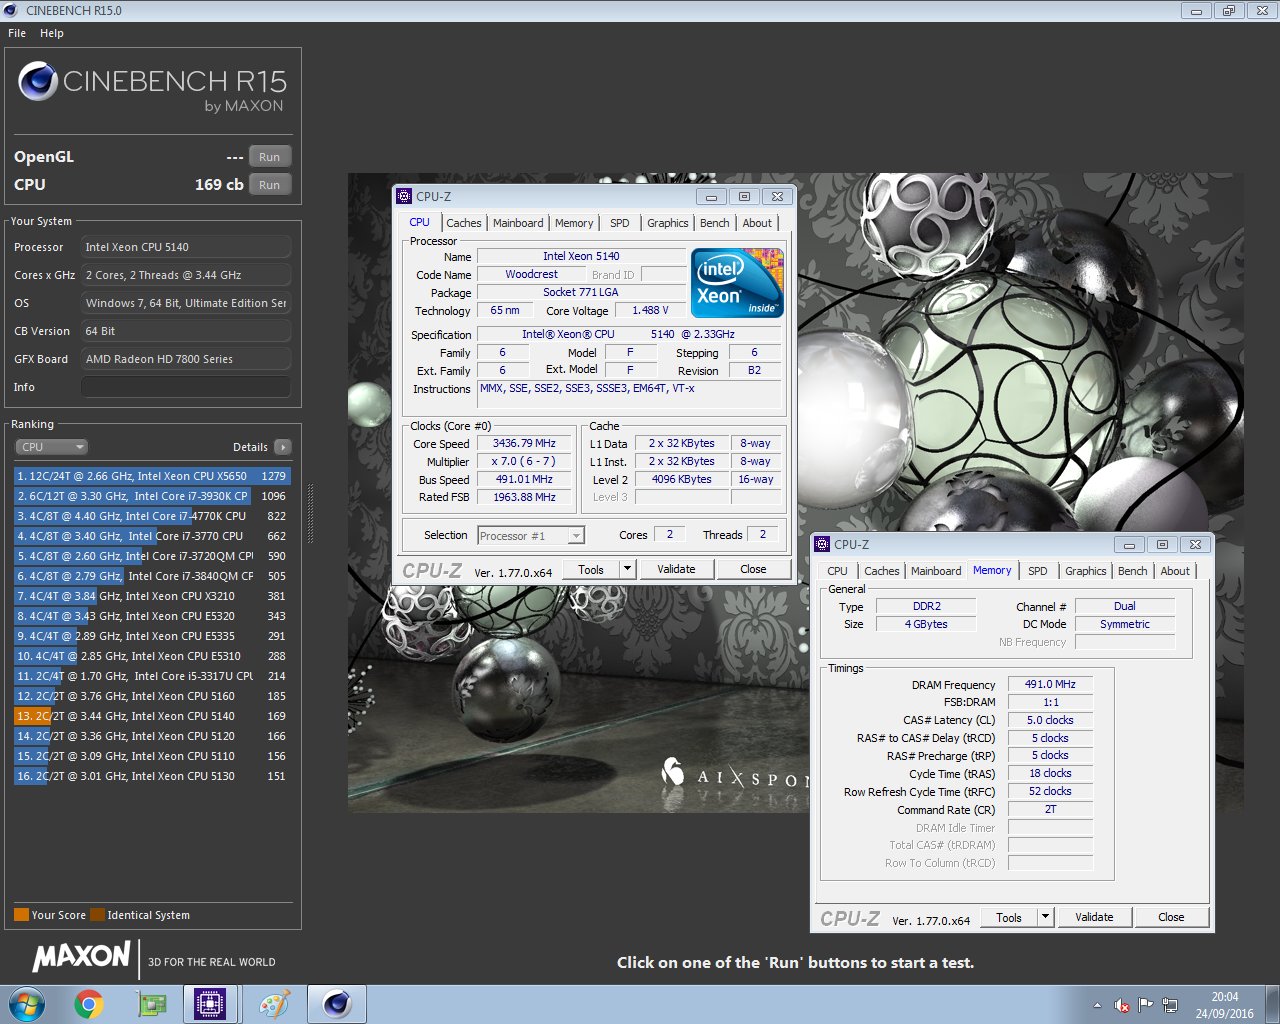Switch to Caches tab in CPU window
This screenshot has height=1024, width=1280.
[x=464, y=223]
